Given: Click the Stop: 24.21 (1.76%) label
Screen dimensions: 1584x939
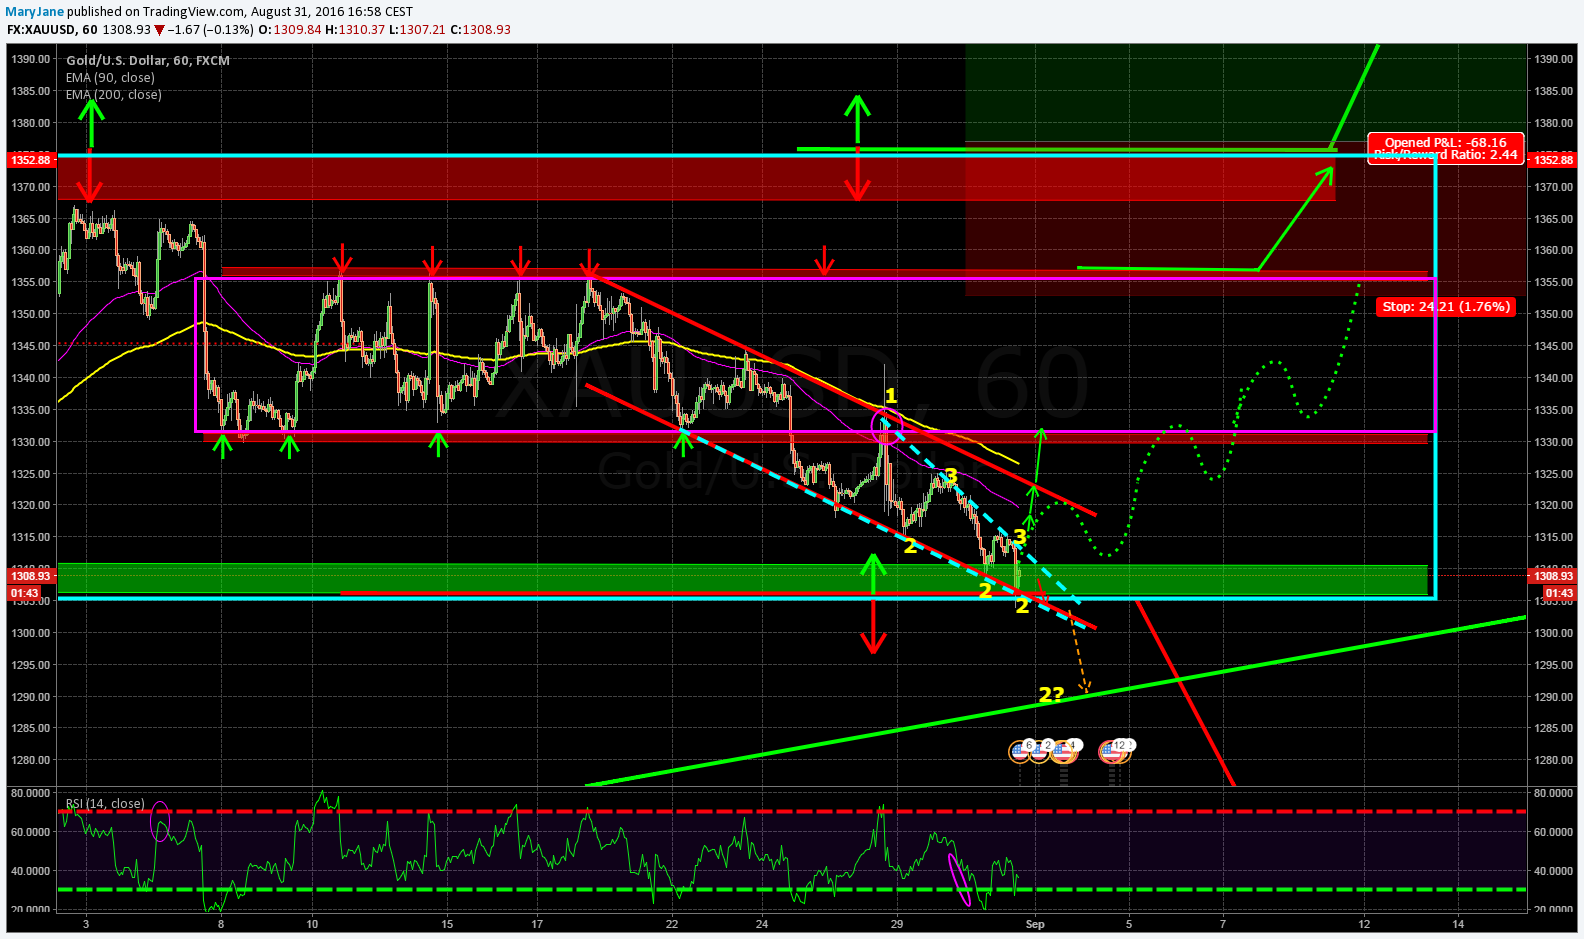Looking at the screenshot, I should tap(1446, 306).
